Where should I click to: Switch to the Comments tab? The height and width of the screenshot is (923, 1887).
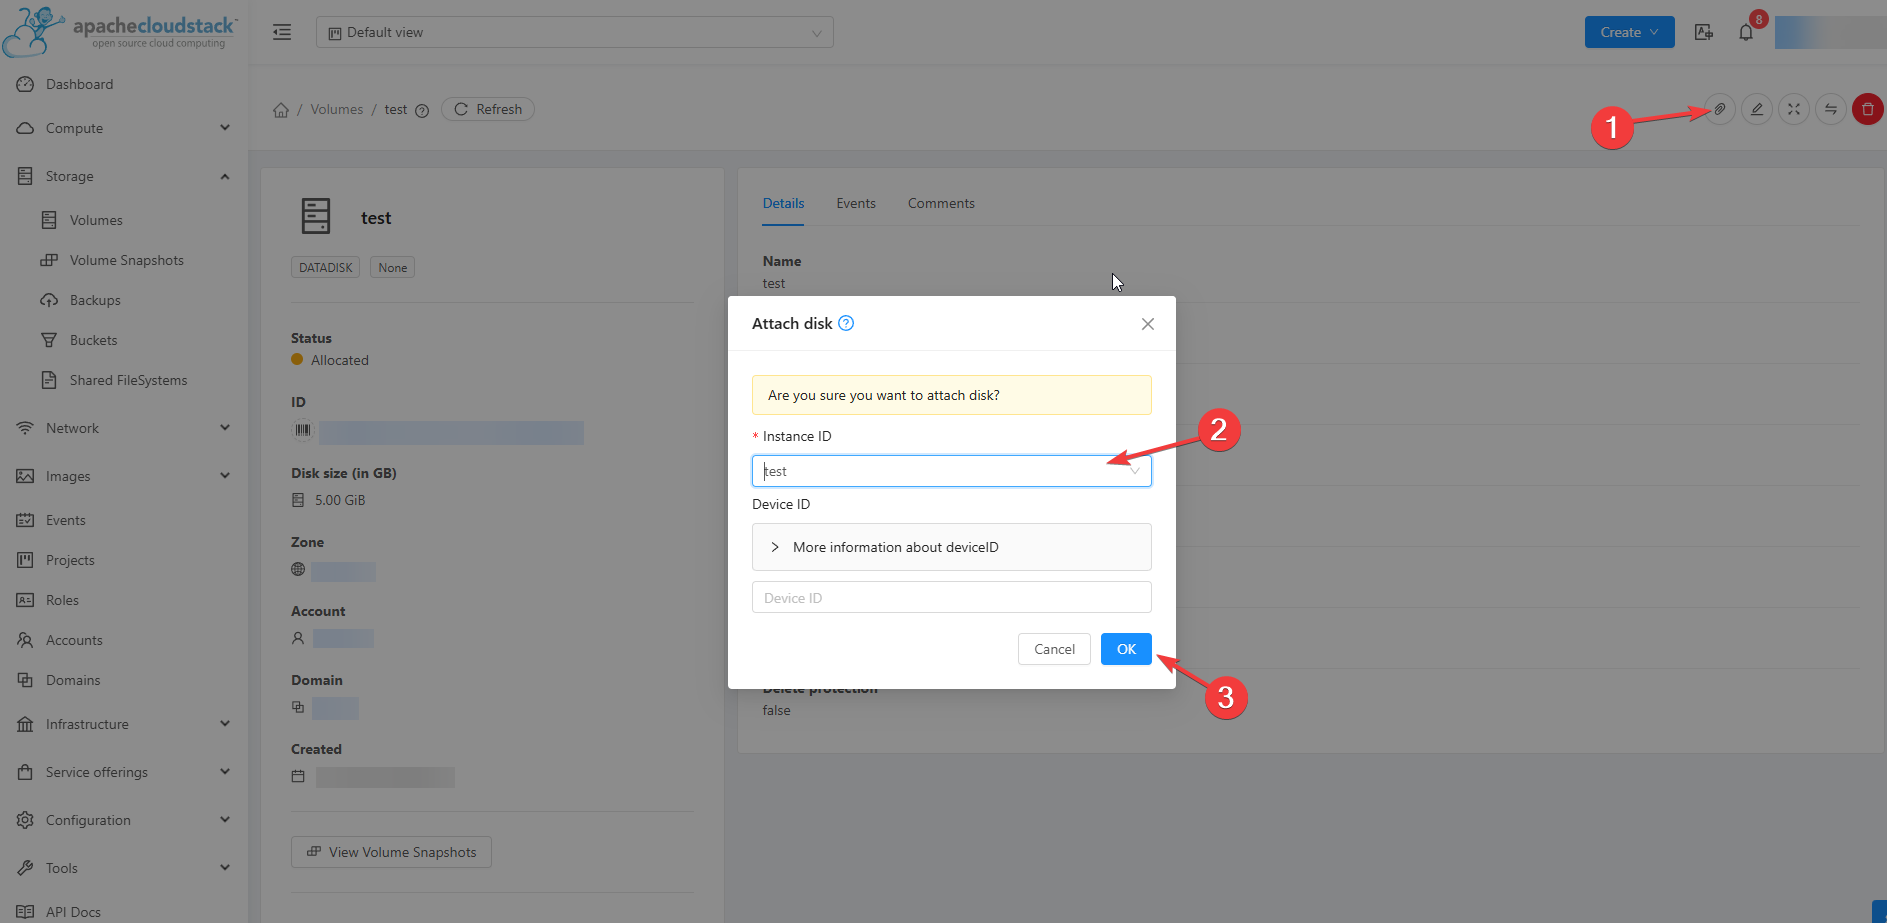click(x=940, y=203)
